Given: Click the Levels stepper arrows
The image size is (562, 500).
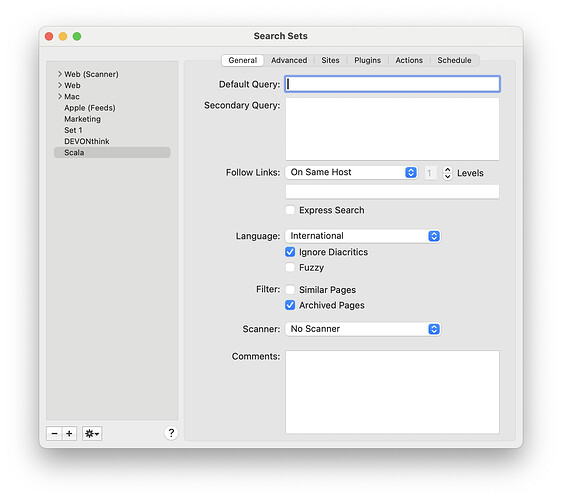Looking at the screenshot, I should pos(447,173).
